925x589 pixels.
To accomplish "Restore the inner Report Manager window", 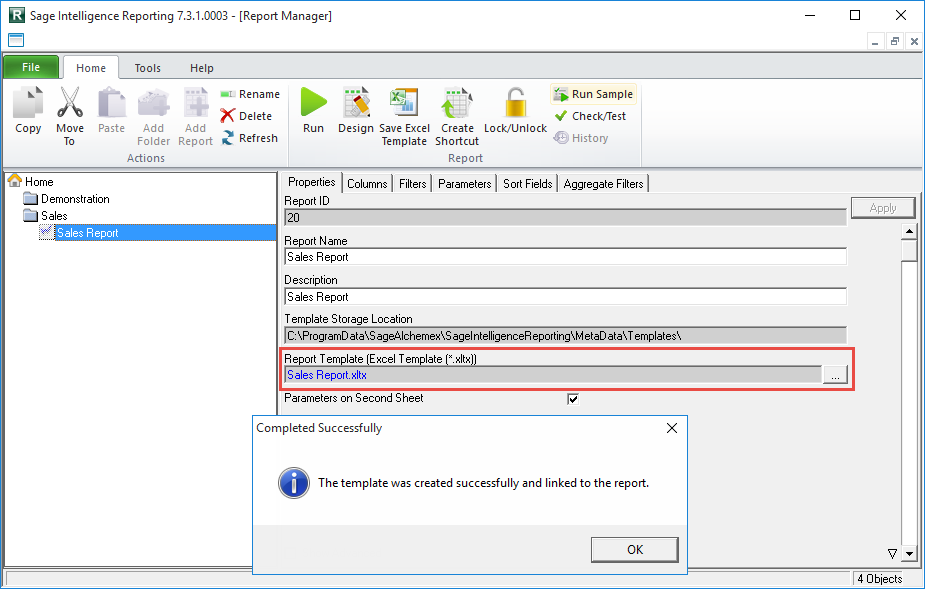I will pyautogui.click(x=895, y=41).
